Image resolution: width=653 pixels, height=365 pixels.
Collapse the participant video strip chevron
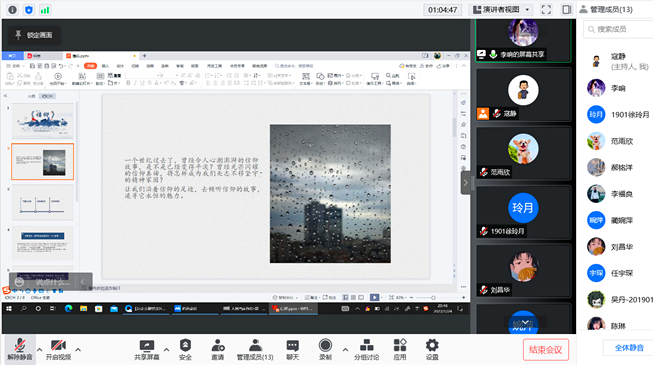pos(466,182)
